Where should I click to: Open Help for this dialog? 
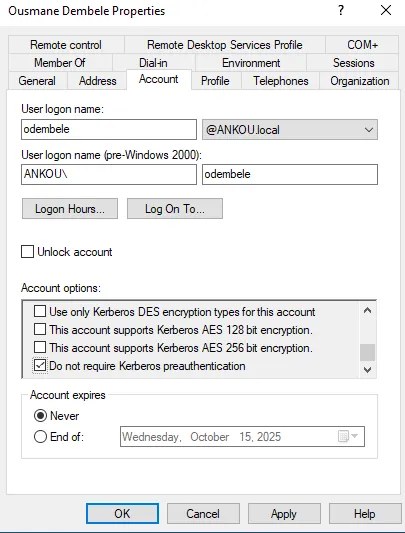point(365,514)
